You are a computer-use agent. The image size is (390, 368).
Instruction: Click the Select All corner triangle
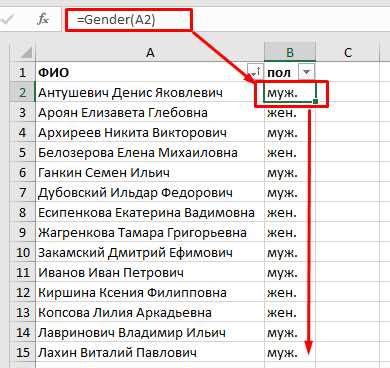[26, 52]
